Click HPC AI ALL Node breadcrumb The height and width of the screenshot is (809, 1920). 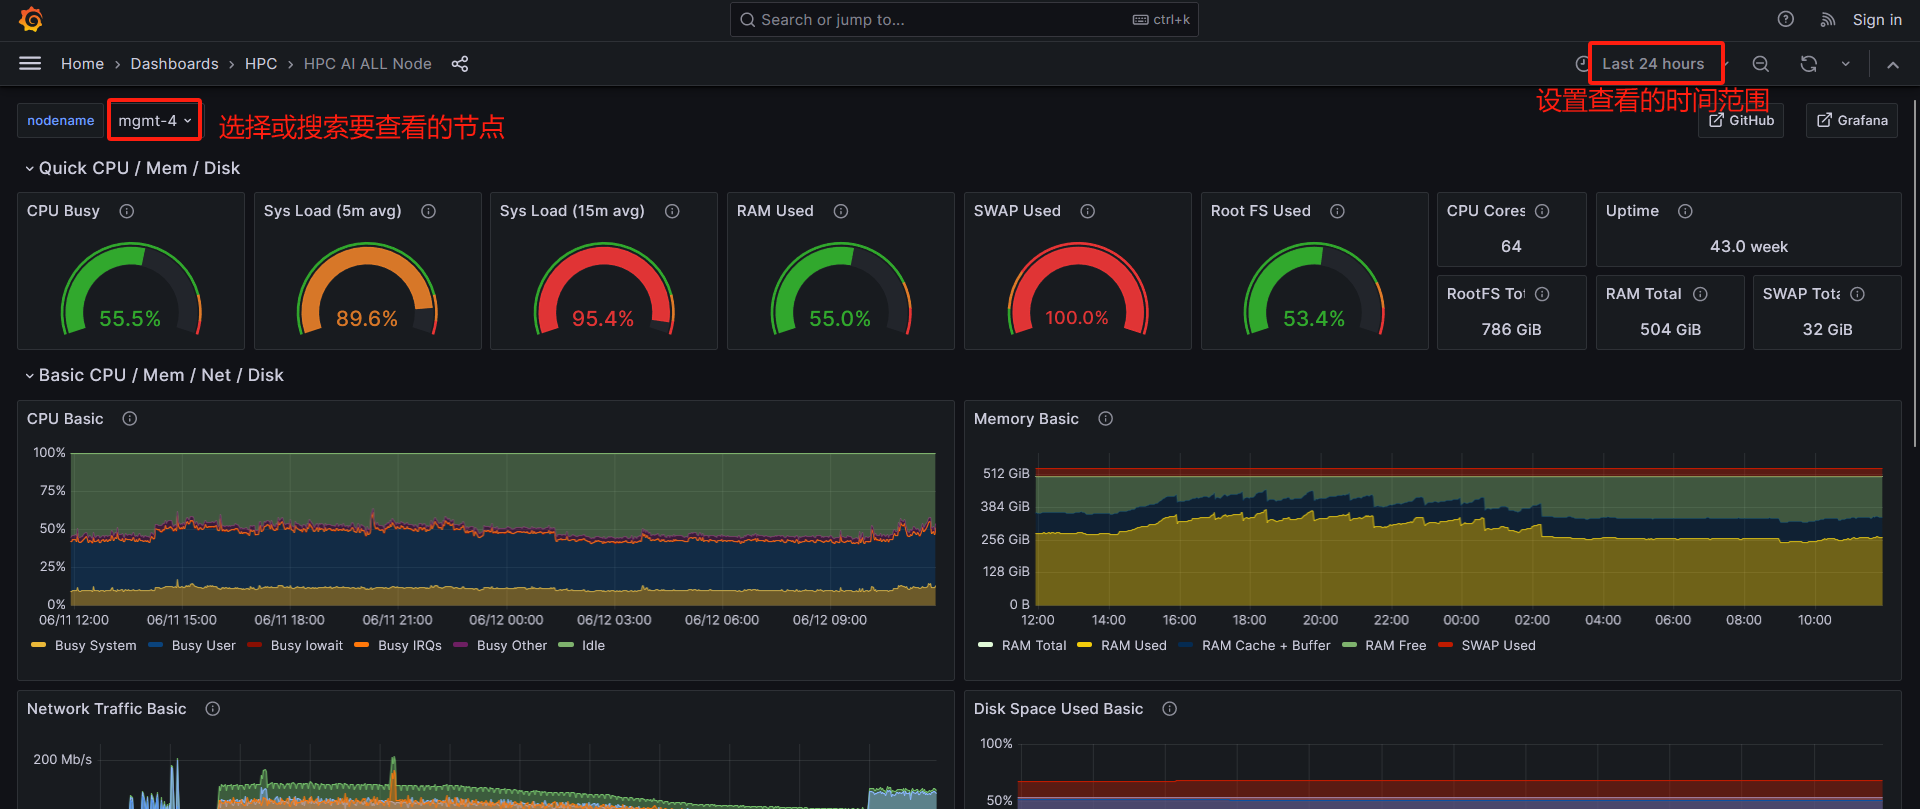tap(368, 64)
